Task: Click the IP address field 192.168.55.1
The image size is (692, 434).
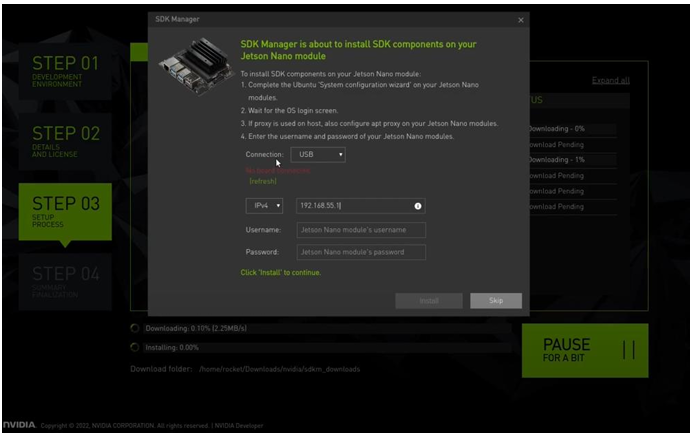Action: (x=352, y=205)
